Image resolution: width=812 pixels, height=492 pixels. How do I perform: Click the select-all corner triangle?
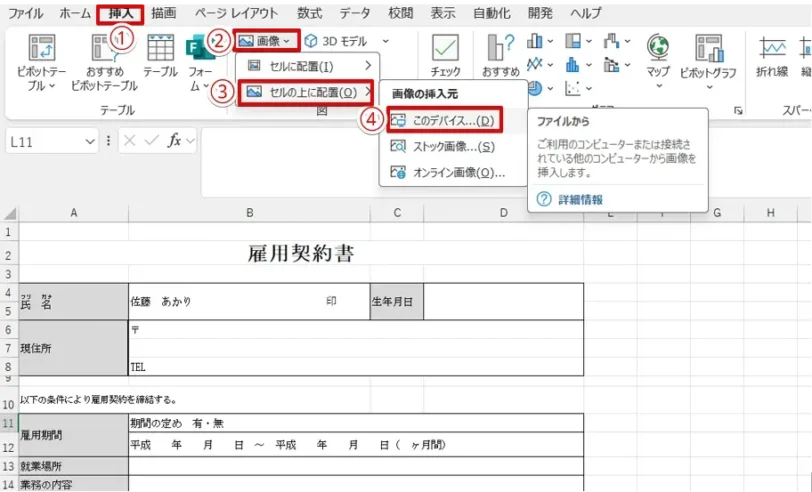pyautogui.click(x=10, y=213)
